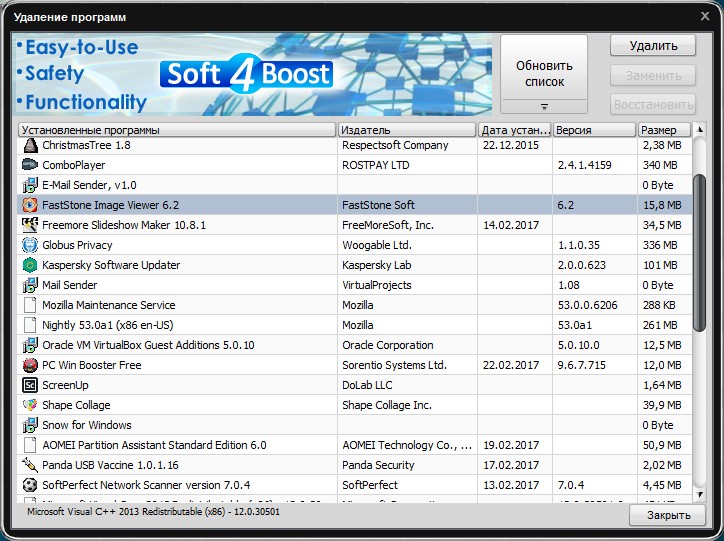The image size is (724, 541).
Task: Click the Закрыть button
Action: coord(668,515)
